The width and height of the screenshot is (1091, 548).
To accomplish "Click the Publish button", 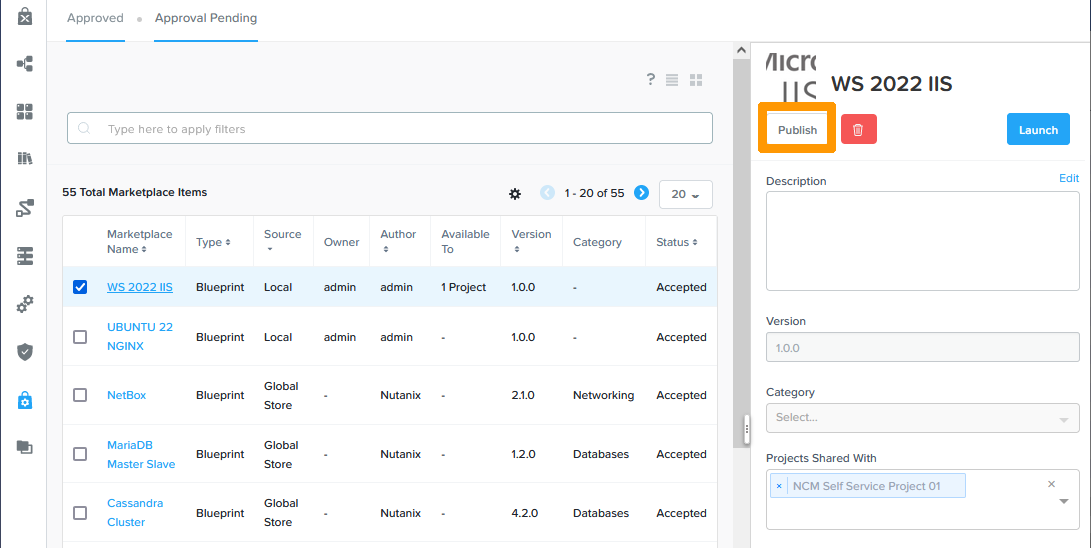I will coord(797,130).
